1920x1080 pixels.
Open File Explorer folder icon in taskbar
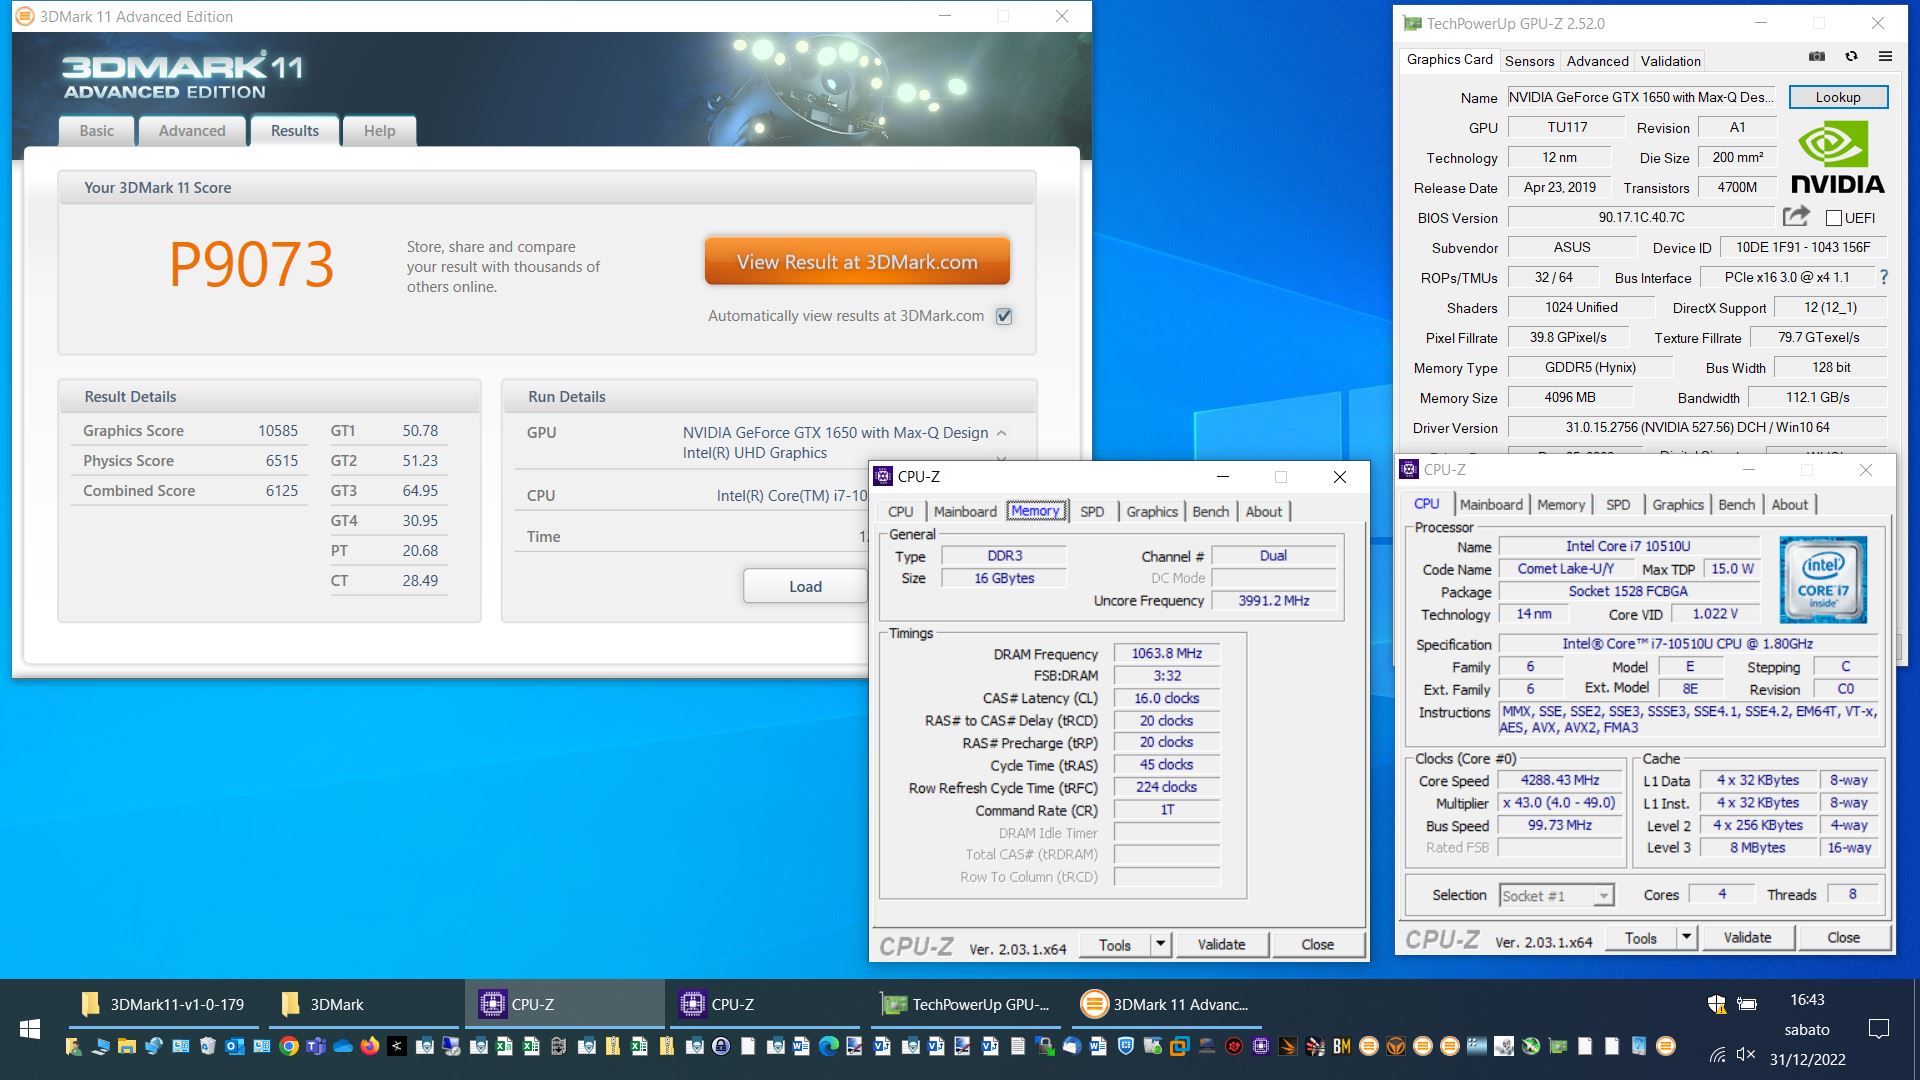pos(127,1047)
